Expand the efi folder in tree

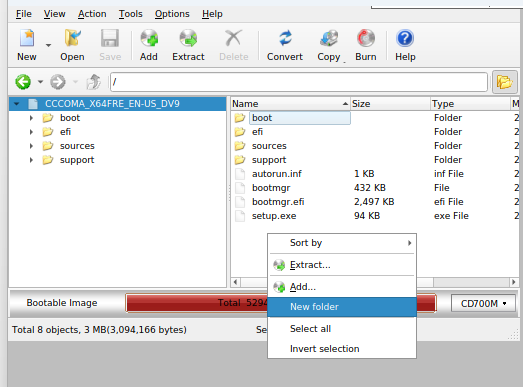[31, 132]
